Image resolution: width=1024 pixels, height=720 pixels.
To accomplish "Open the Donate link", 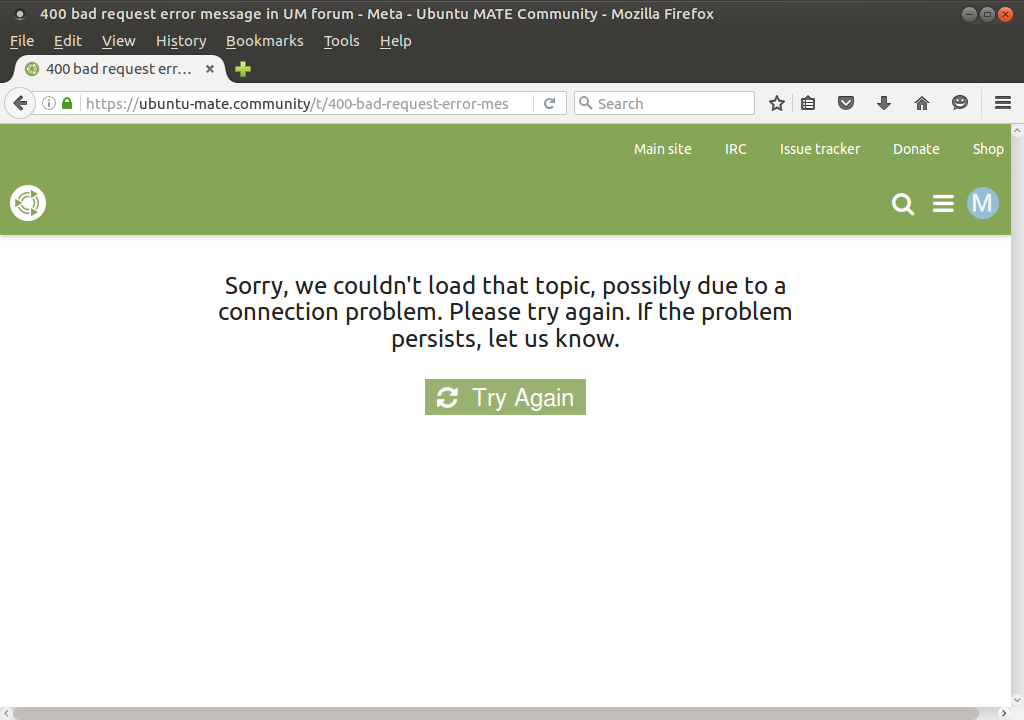I will (x=916, y=149).
